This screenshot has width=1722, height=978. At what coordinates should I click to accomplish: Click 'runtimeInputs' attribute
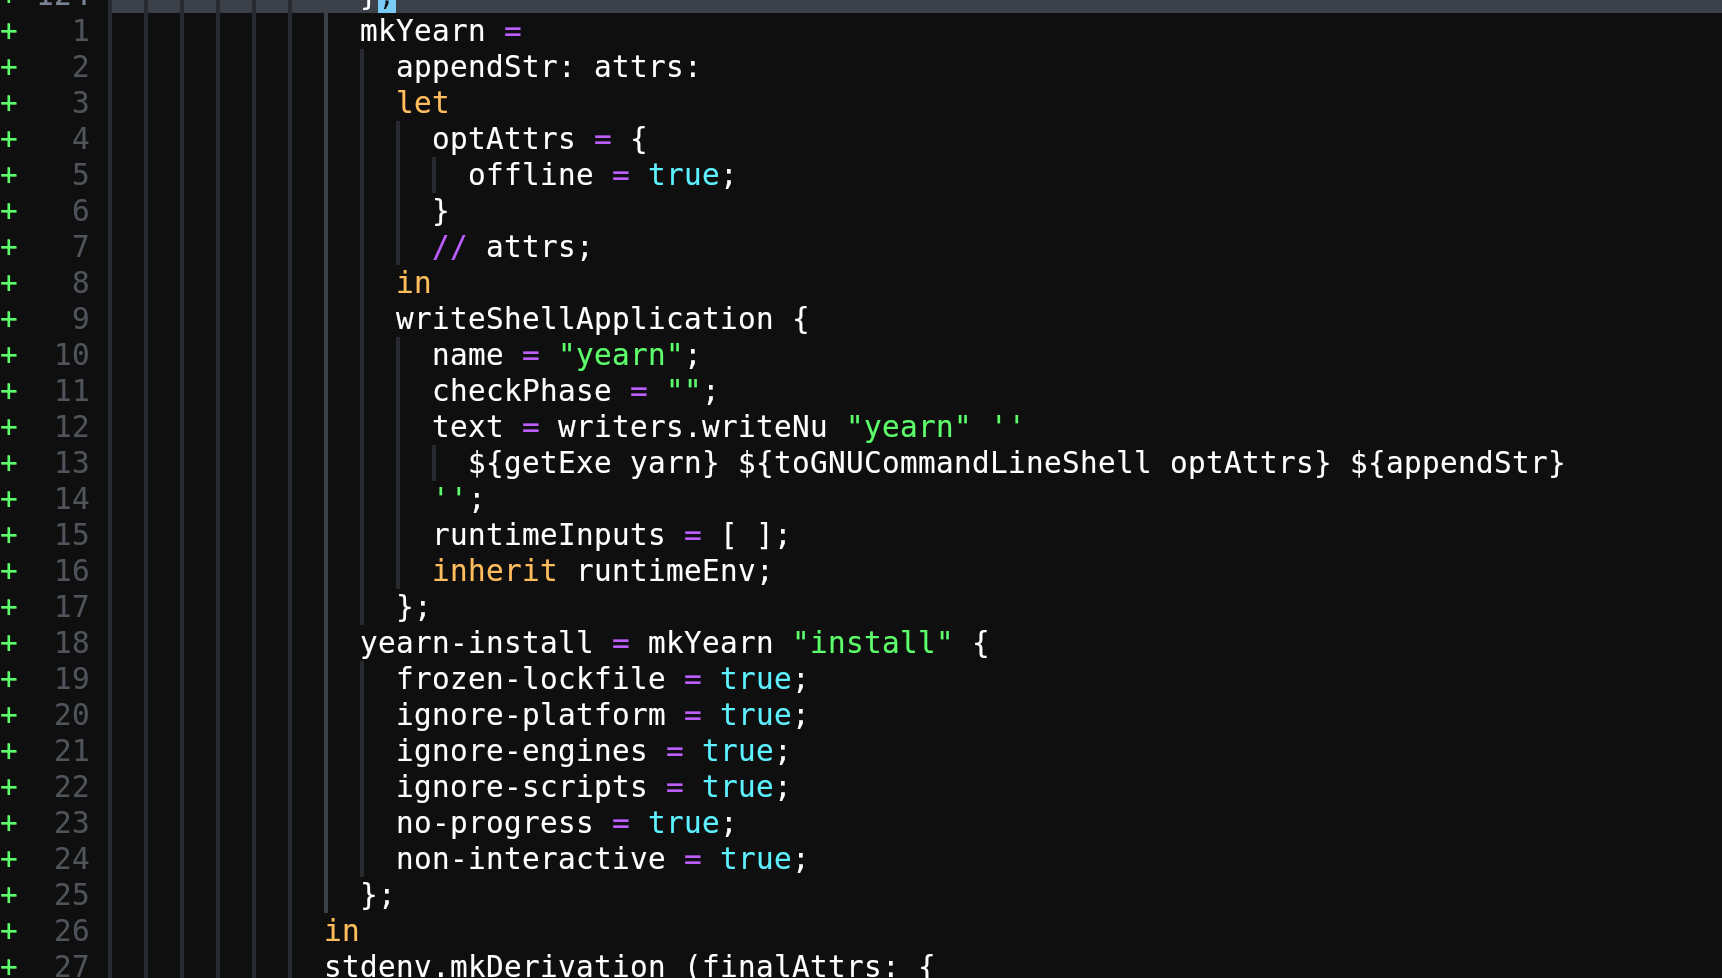(x=548, y=536)
